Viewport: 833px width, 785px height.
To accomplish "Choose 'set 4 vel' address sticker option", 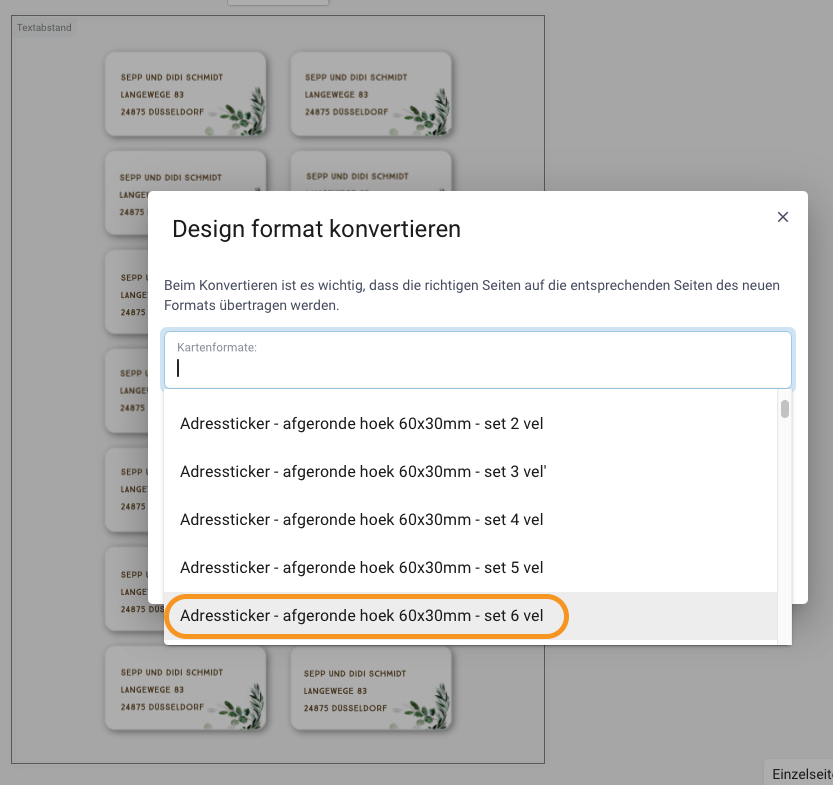I will pos(470,519).
